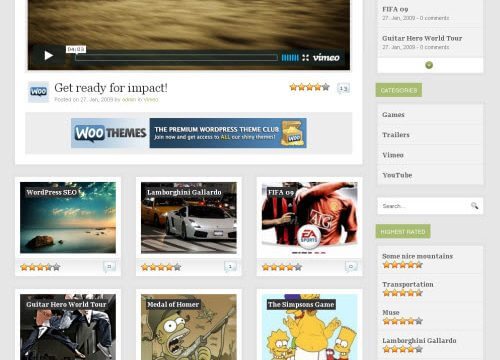Click the Woo avatar beside post title

point(38,91)
